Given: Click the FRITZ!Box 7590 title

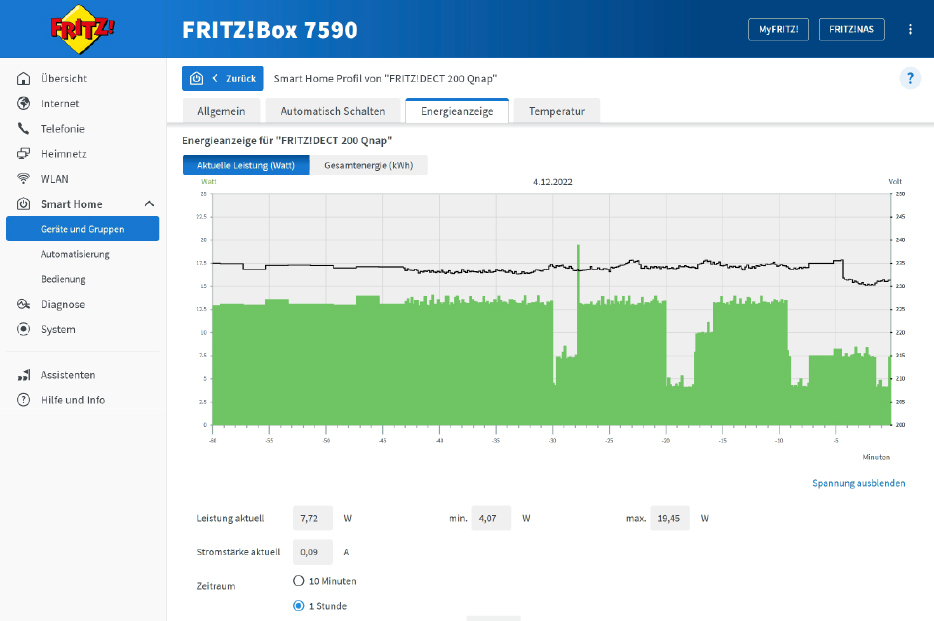Looking at the screenshot, I should 269,30.
